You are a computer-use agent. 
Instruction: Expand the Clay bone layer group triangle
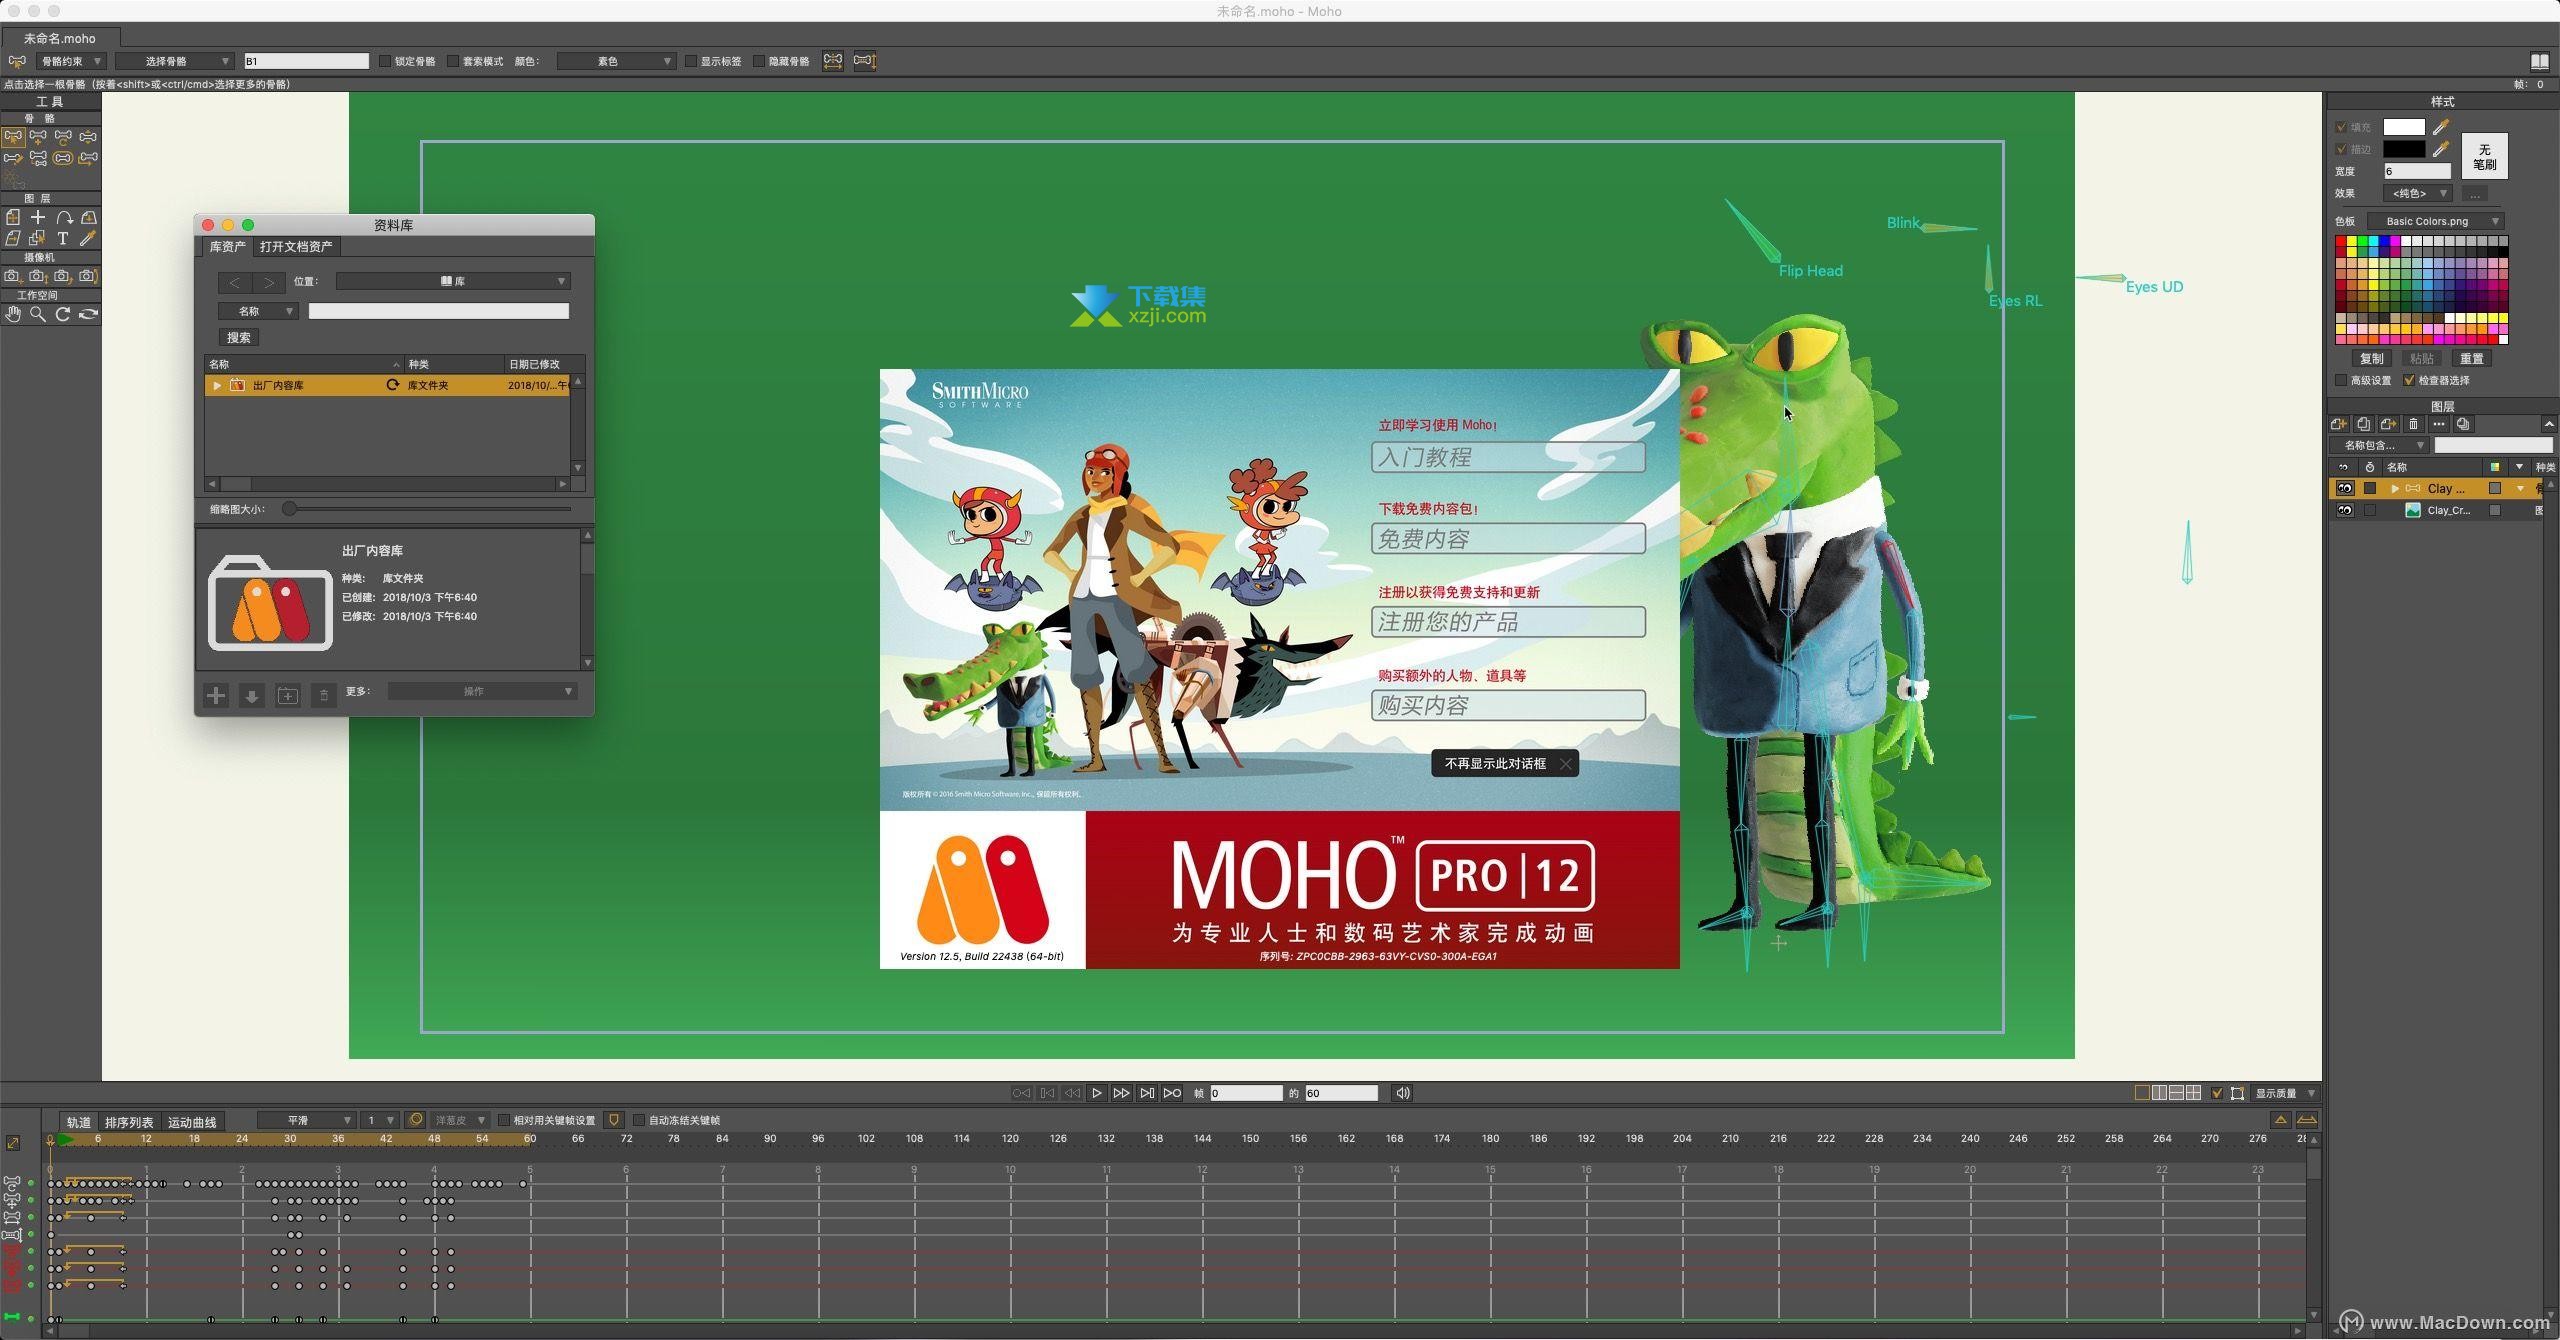[2395, 488]
